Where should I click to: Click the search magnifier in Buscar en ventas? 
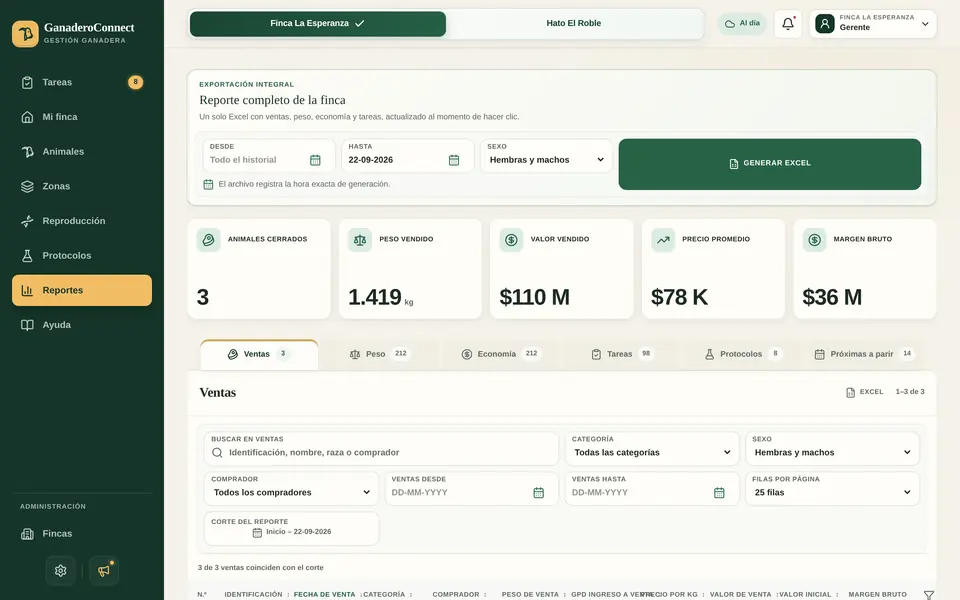tap(217, 452)
